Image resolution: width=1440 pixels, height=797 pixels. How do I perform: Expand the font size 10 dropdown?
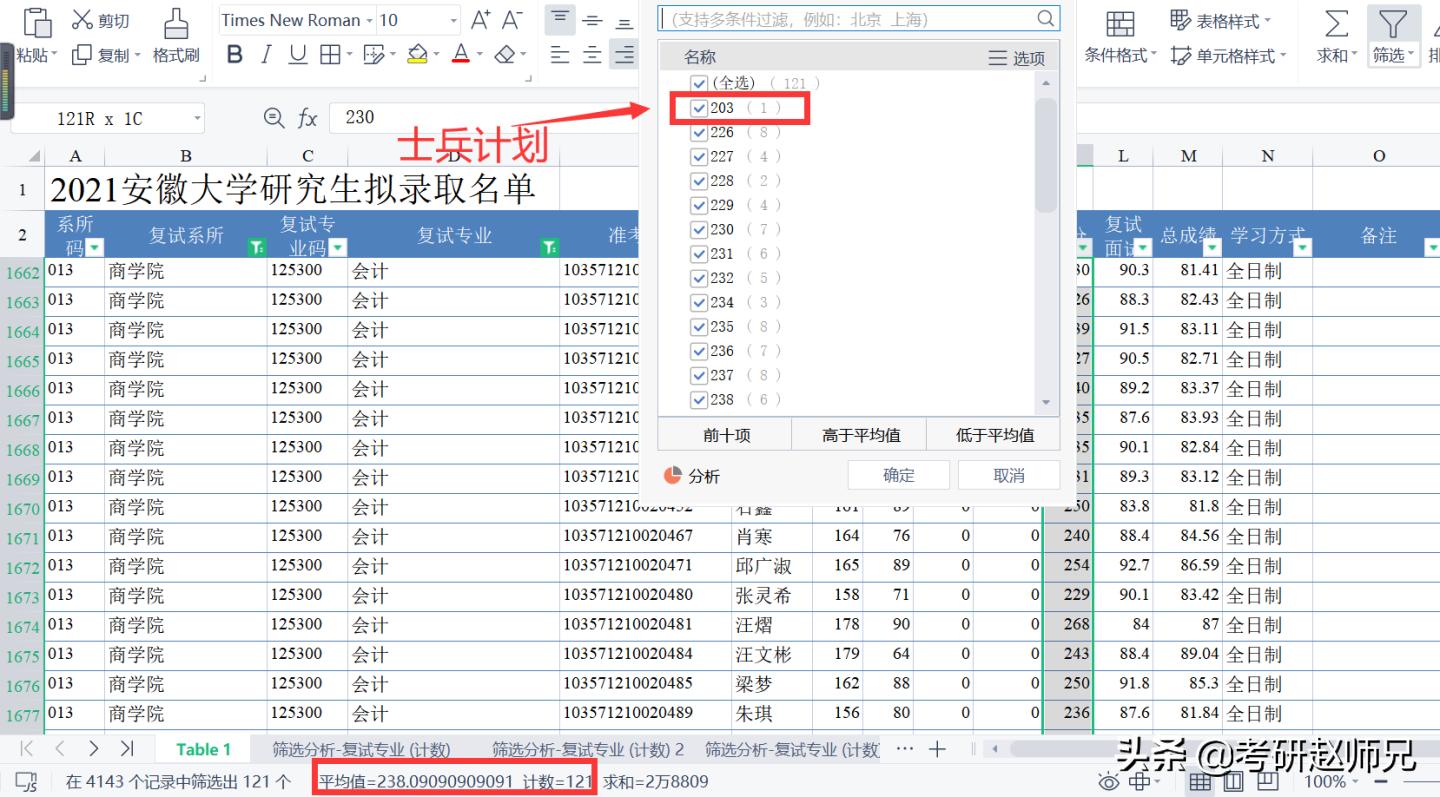454,20
